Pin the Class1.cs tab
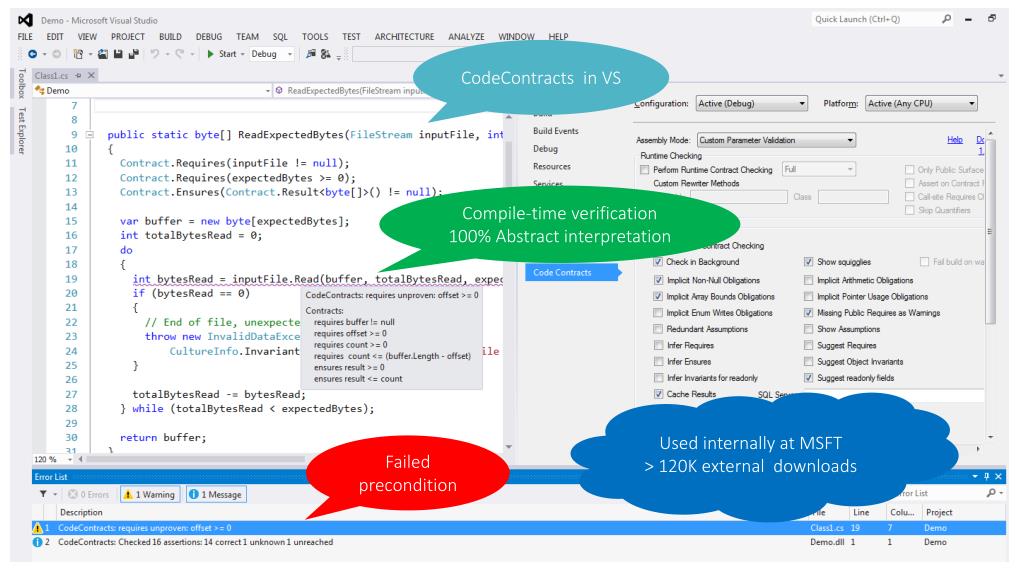1024x576 pixels. 78,76
